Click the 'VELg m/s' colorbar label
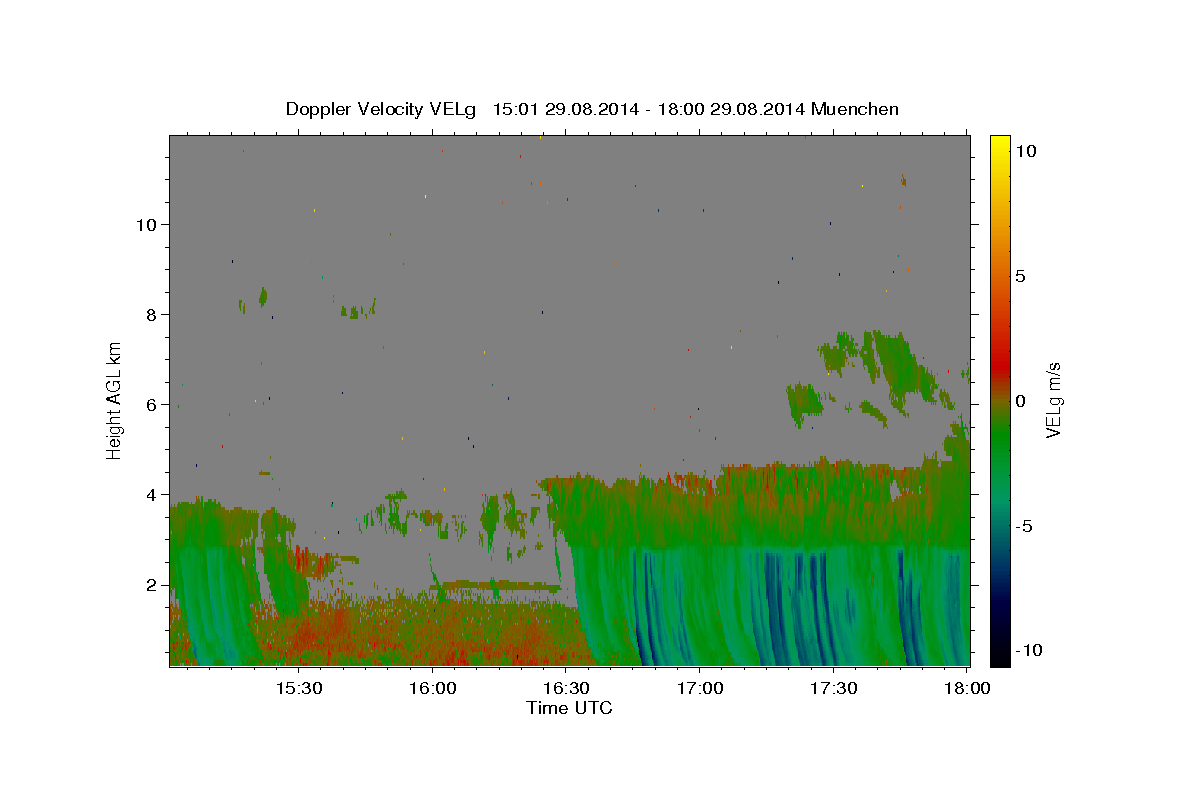 point(1053,400)
